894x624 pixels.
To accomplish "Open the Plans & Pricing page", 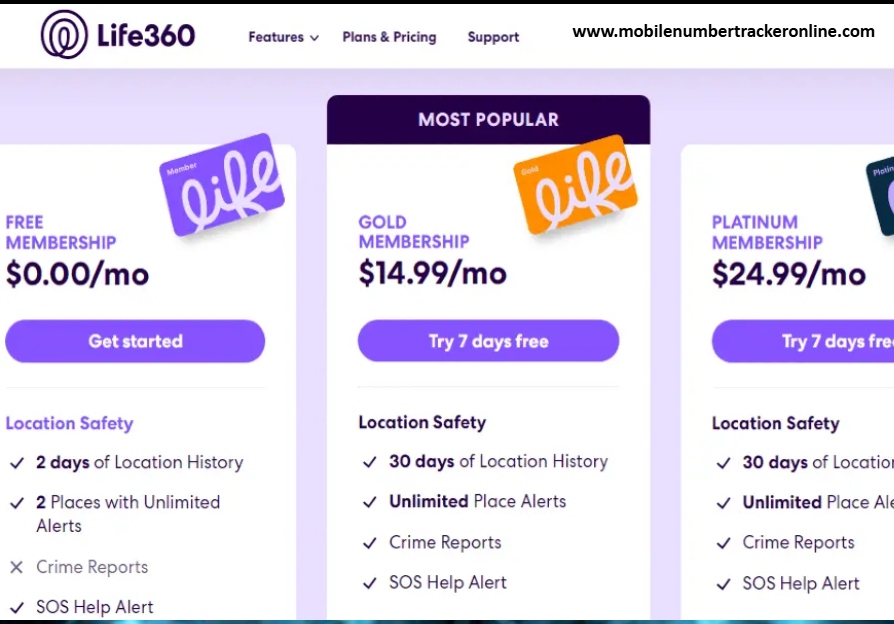I will pos(389,37).
